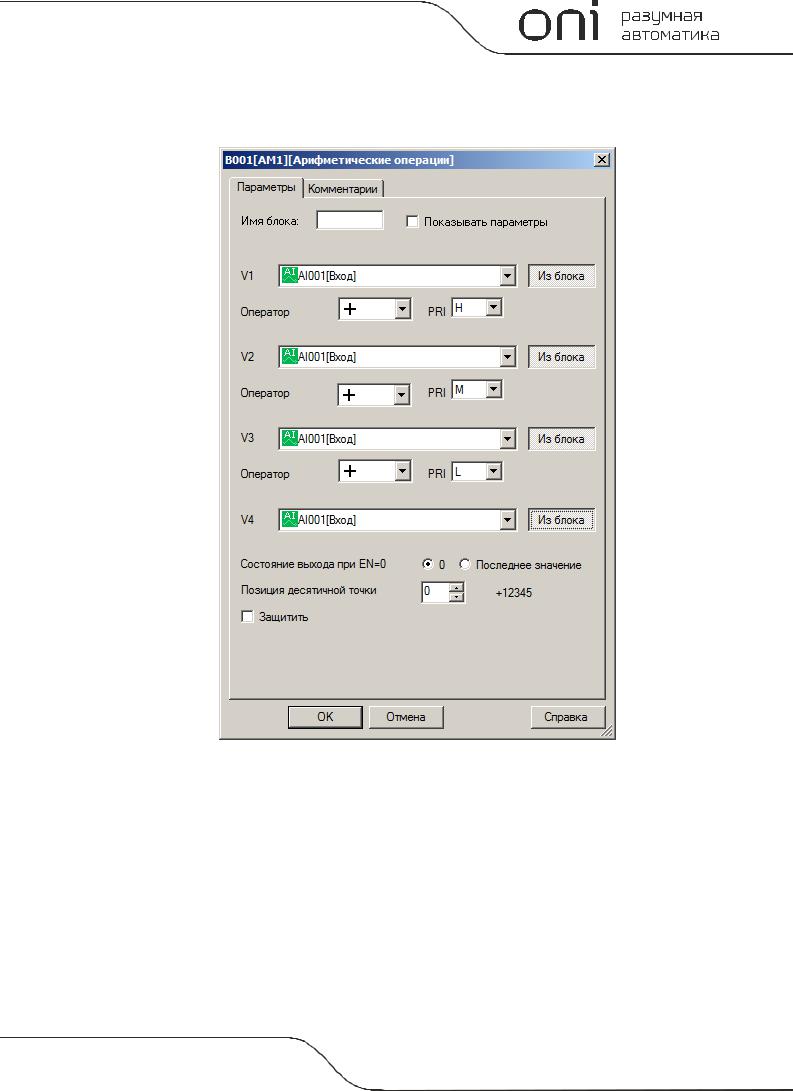
Task: Switch to the Комментарии tab
Action: 343,189
